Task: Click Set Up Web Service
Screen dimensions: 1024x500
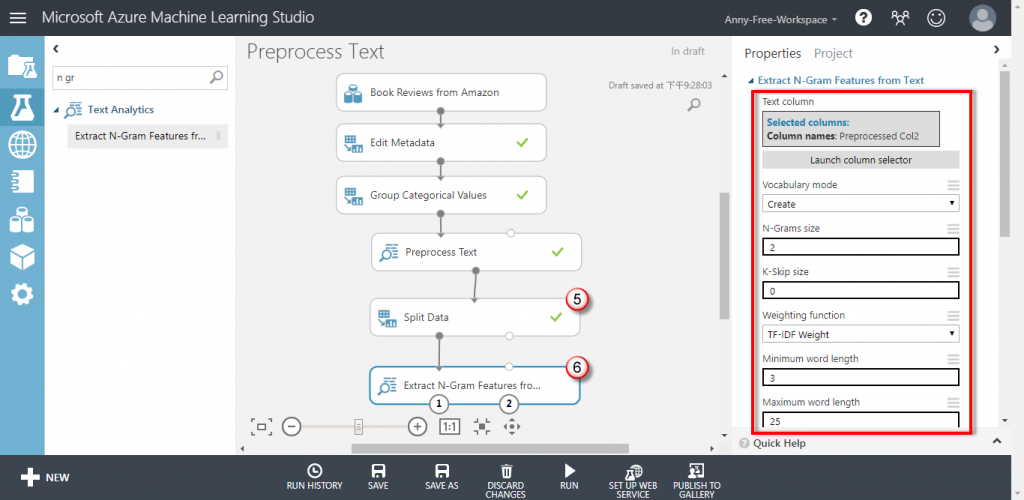Action: tap(633, 481)
